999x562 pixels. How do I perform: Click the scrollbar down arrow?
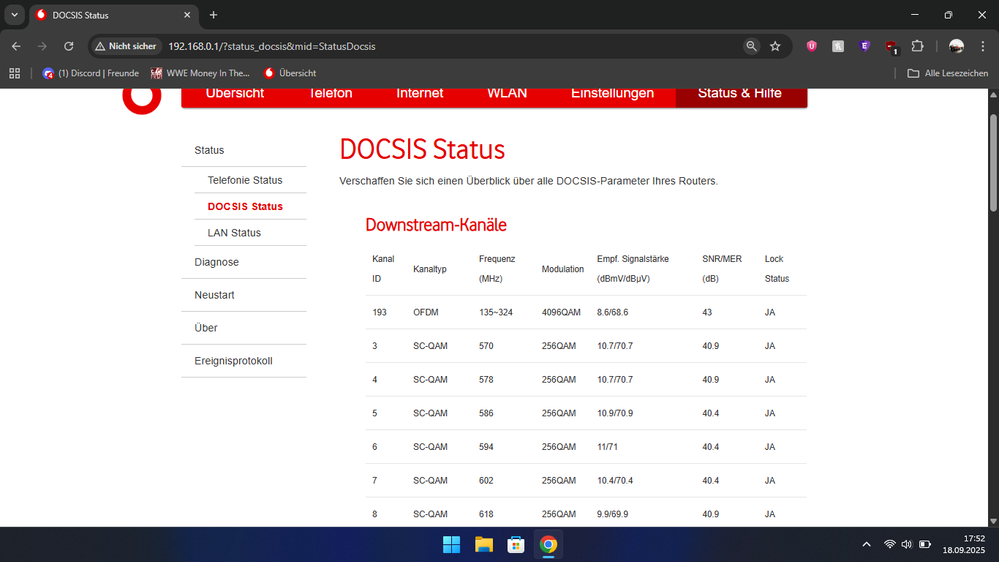pos(993,521)
